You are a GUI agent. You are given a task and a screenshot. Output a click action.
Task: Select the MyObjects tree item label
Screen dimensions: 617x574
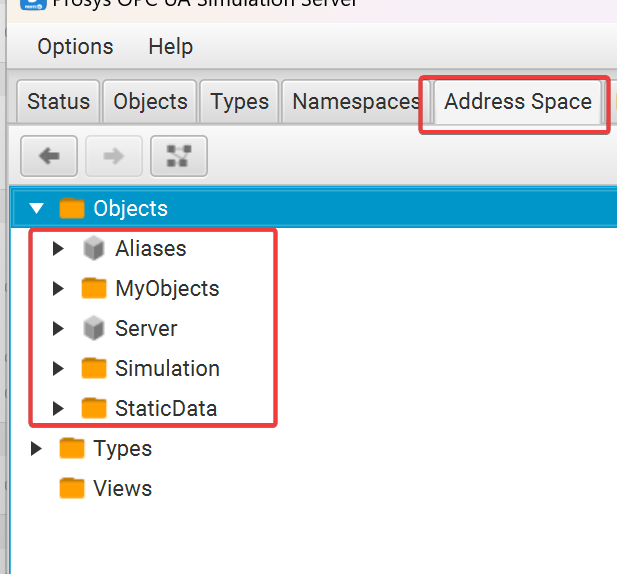[167, 289]
